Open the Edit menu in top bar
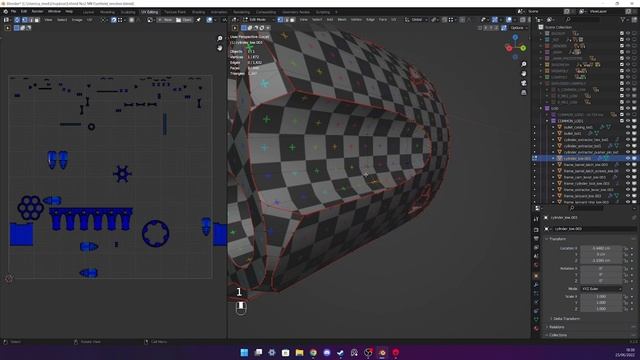Screen dimensions: 640x360 point(24,11)
